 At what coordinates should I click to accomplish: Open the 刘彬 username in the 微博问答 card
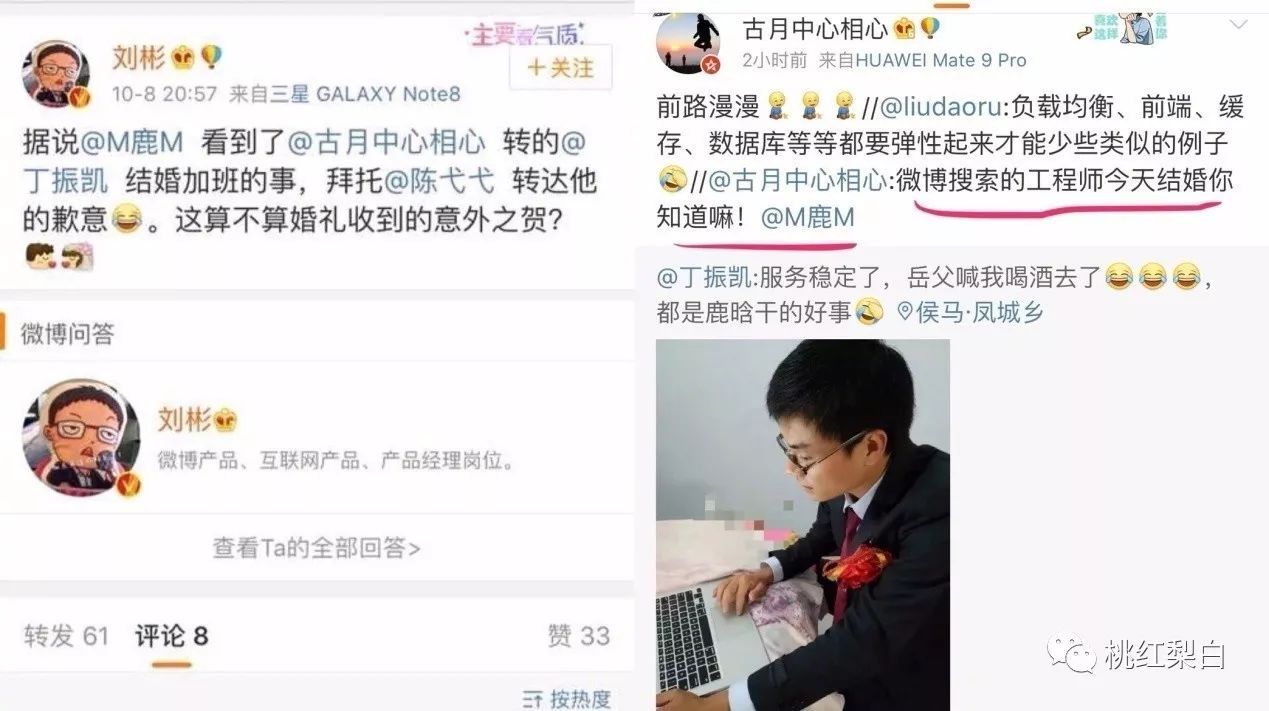[185, 420]
